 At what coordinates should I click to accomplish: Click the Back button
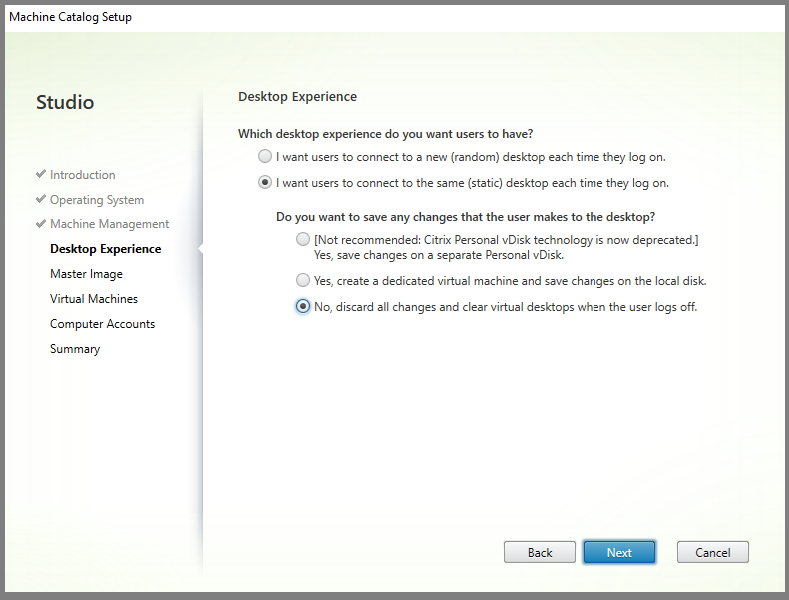[x=539, y=552]
